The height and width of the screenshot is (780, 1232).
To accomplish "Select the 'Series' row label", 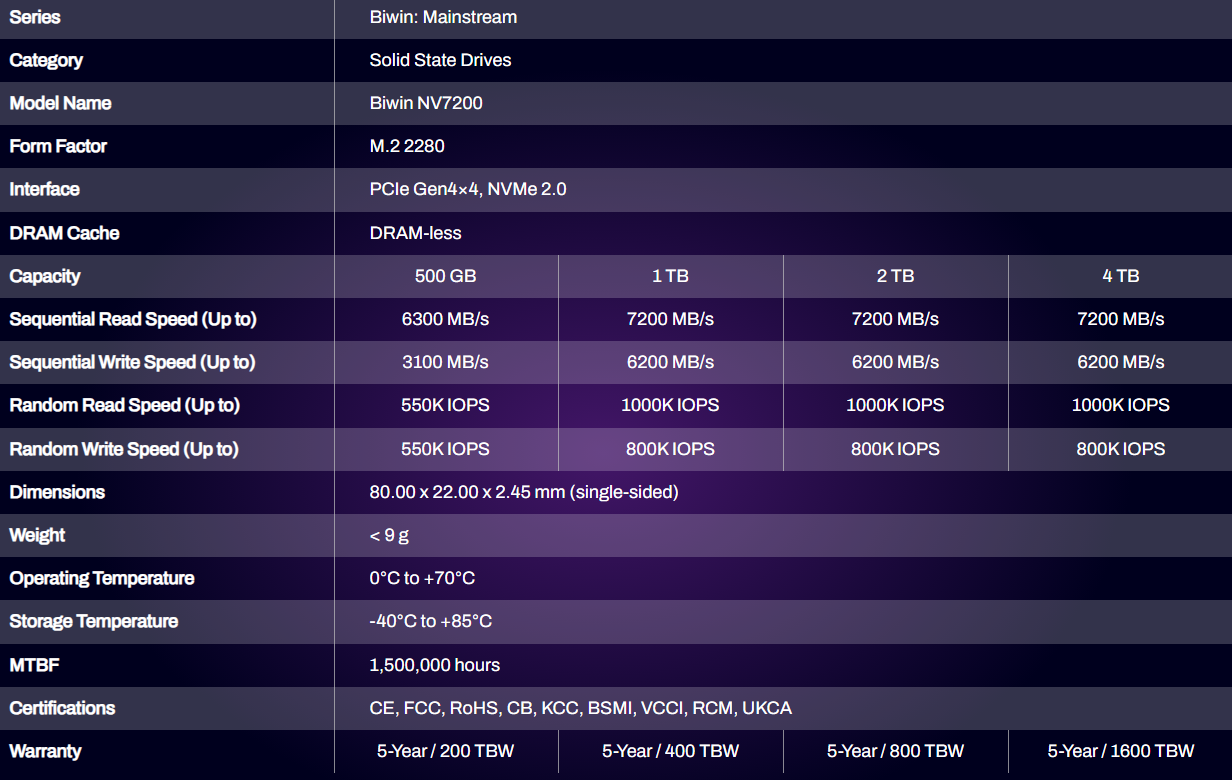I will click(35, 17).
